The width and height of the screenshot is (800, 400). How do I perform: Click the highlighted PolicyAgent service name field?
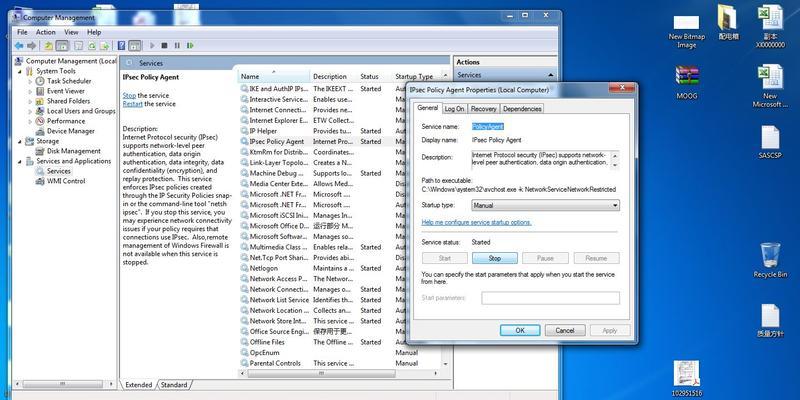(488, 126)
